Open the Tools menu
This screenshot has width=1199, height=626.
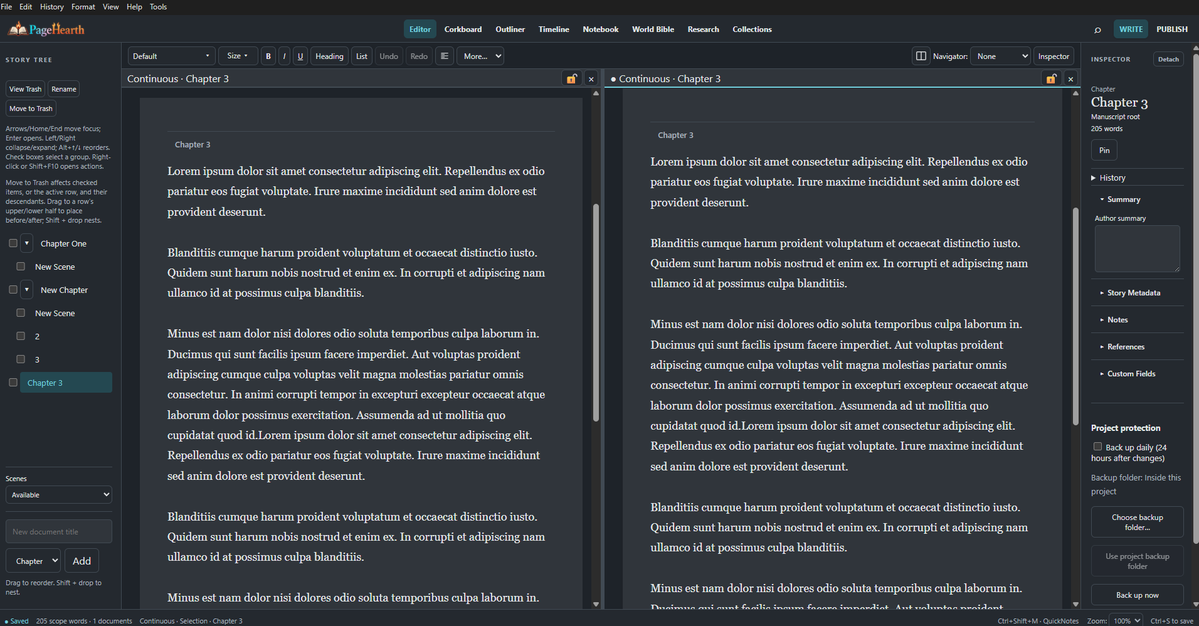158,7
